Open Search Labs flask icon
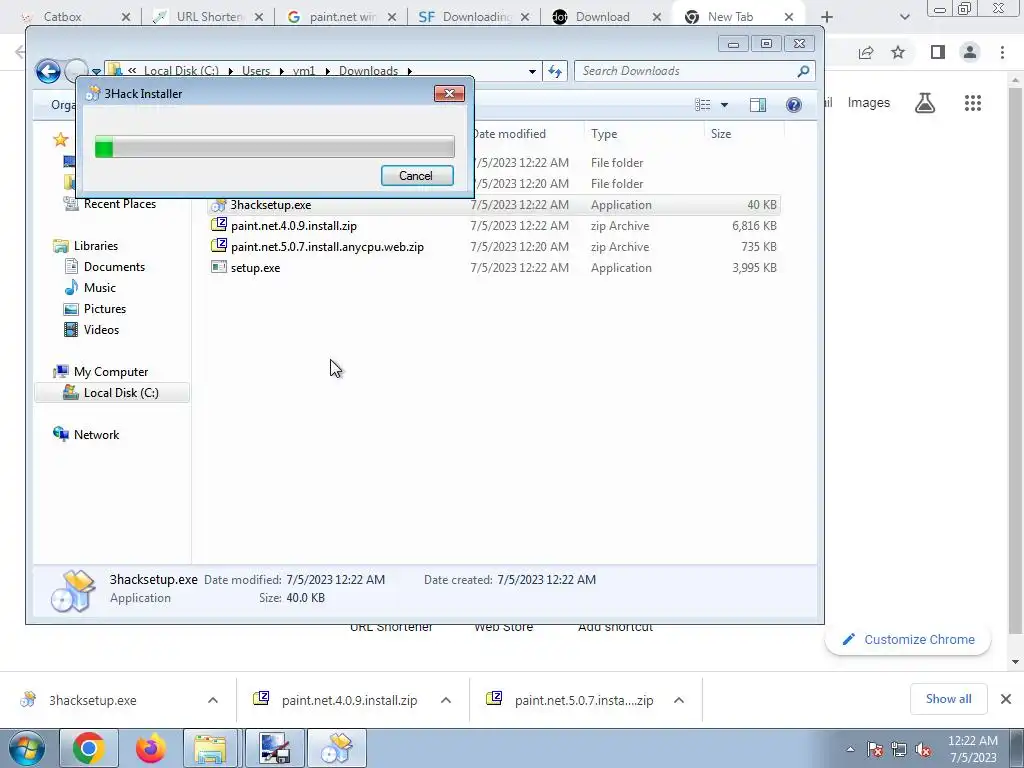 point(925,103)
